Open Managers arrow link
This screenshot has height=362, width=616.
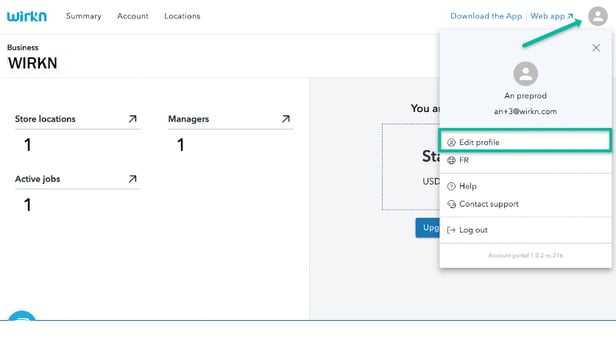(x=286, y=119)
